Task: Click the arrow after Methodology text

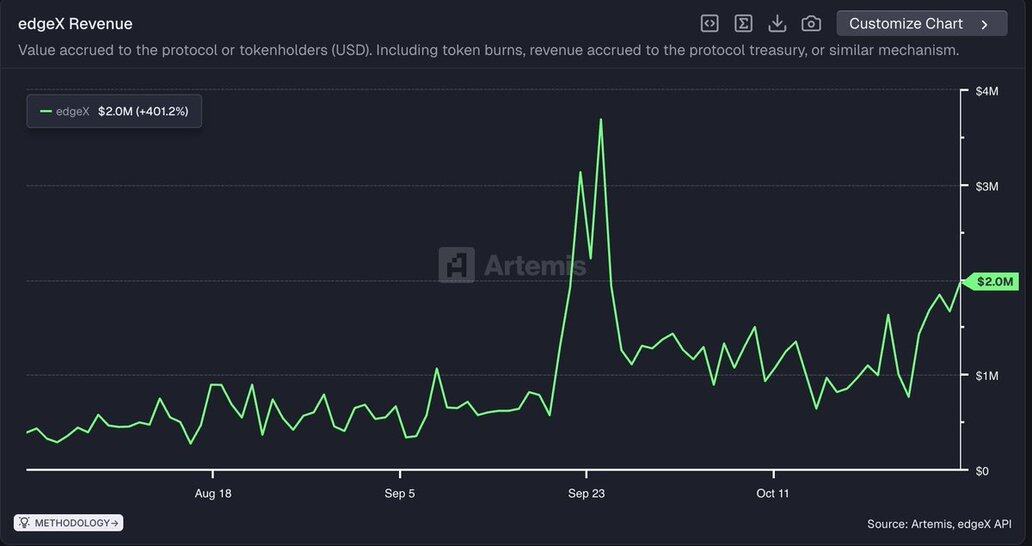Action: 116,522
